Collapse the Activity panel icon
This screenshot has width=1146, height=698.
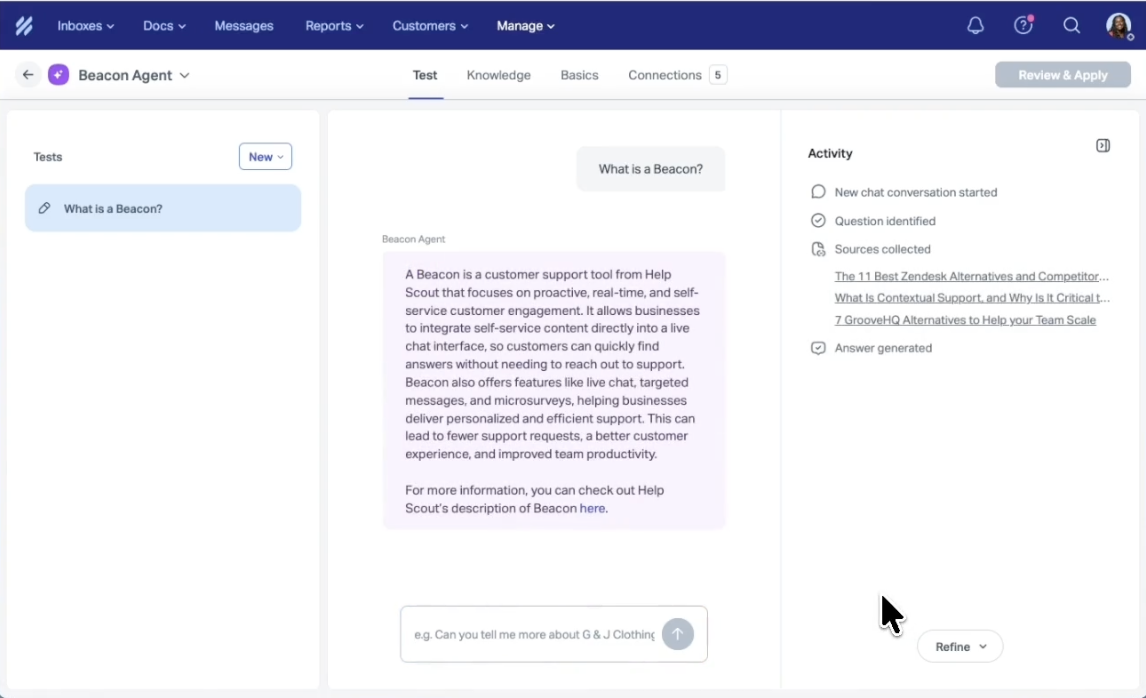click(1103, 145)
